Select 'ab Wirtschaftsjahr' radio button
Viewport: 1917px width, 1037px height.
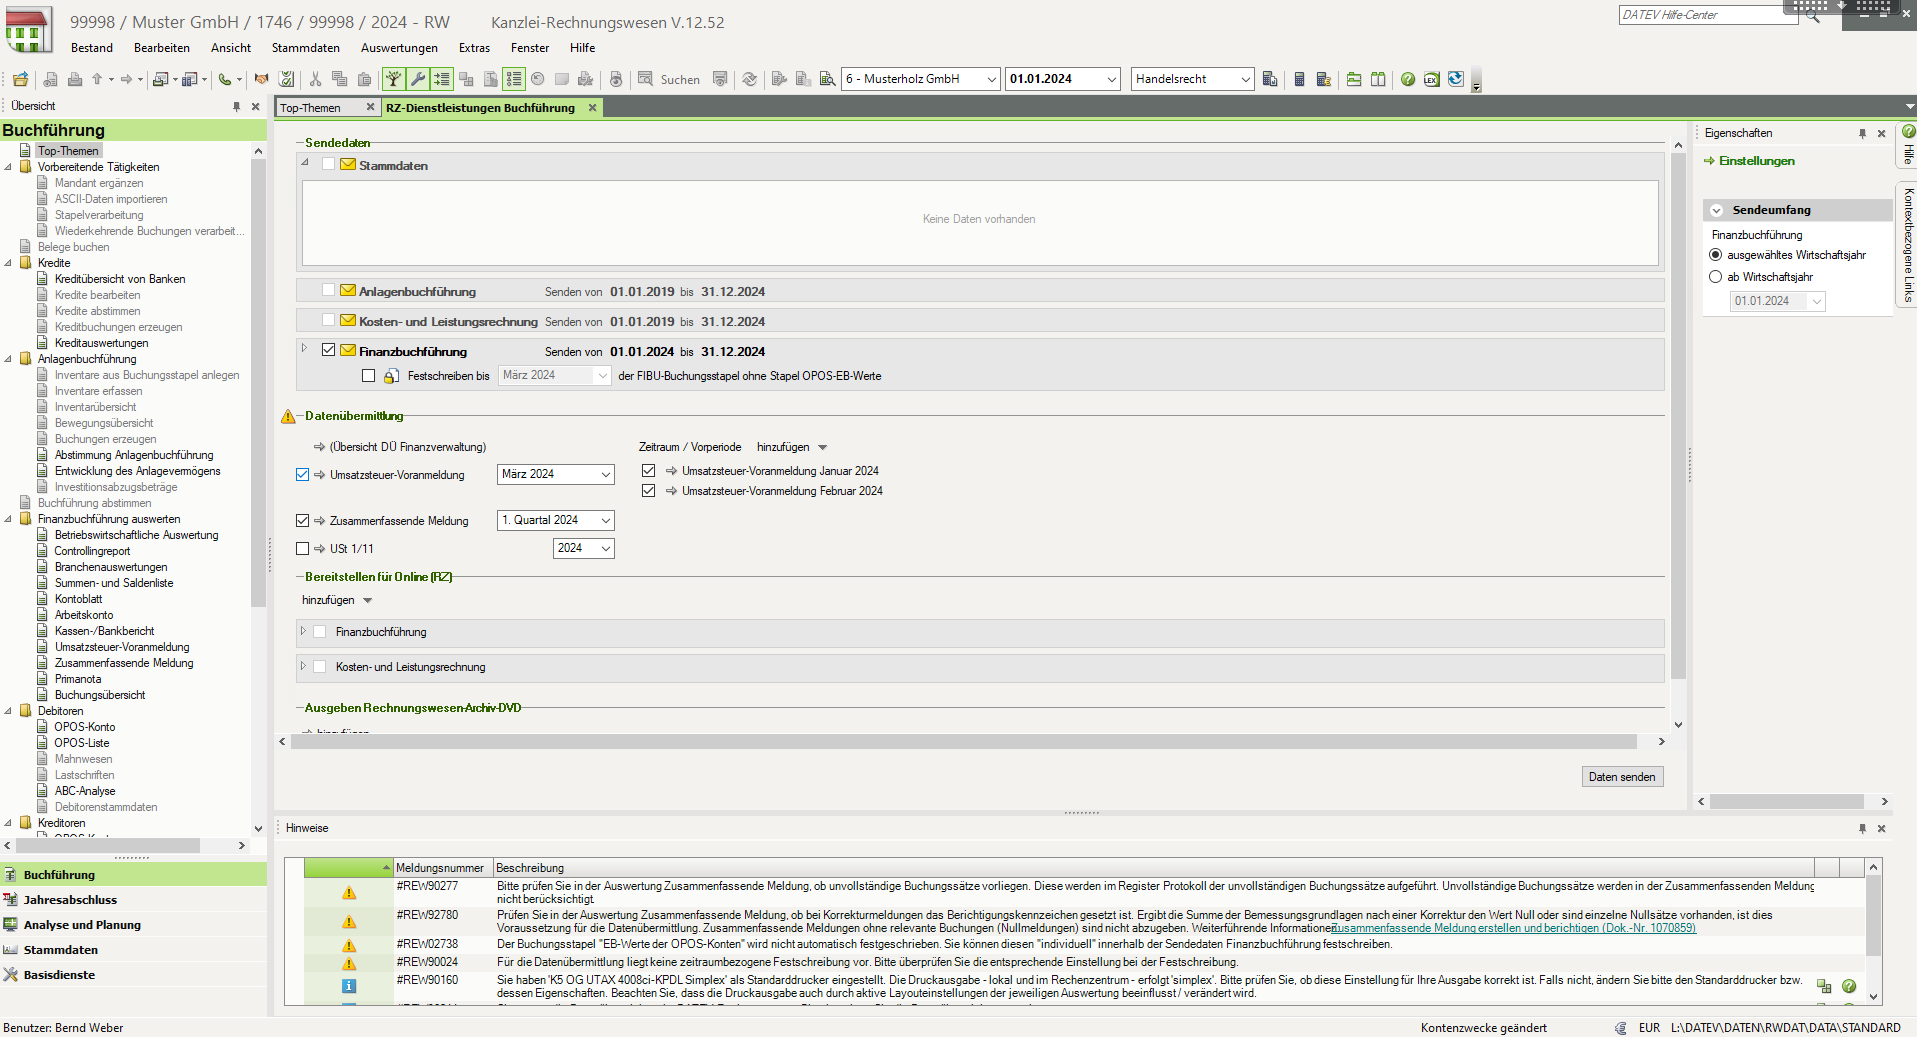coord(1716,277)
